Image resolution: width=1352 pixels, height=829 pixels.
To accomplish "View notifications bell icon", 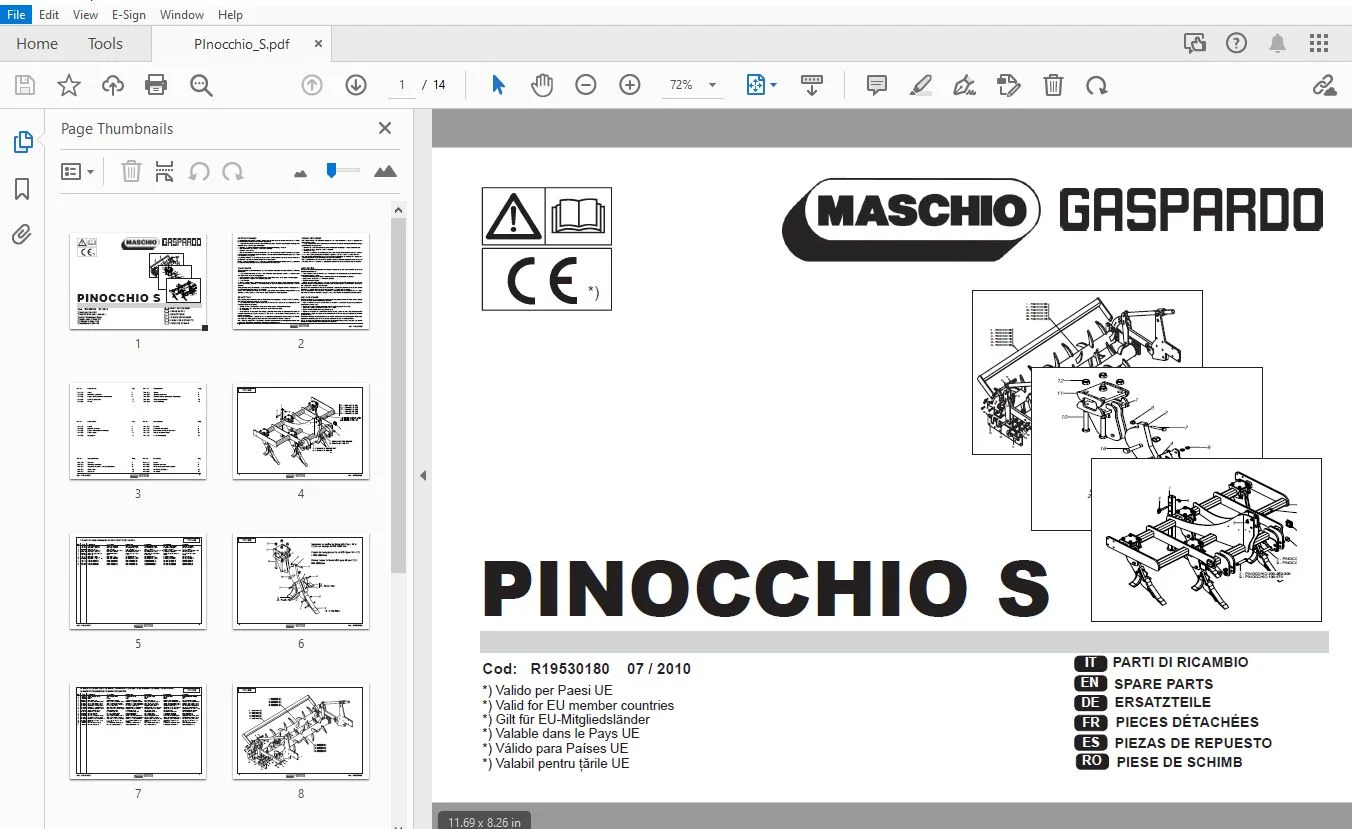I will coord(1278,43).
